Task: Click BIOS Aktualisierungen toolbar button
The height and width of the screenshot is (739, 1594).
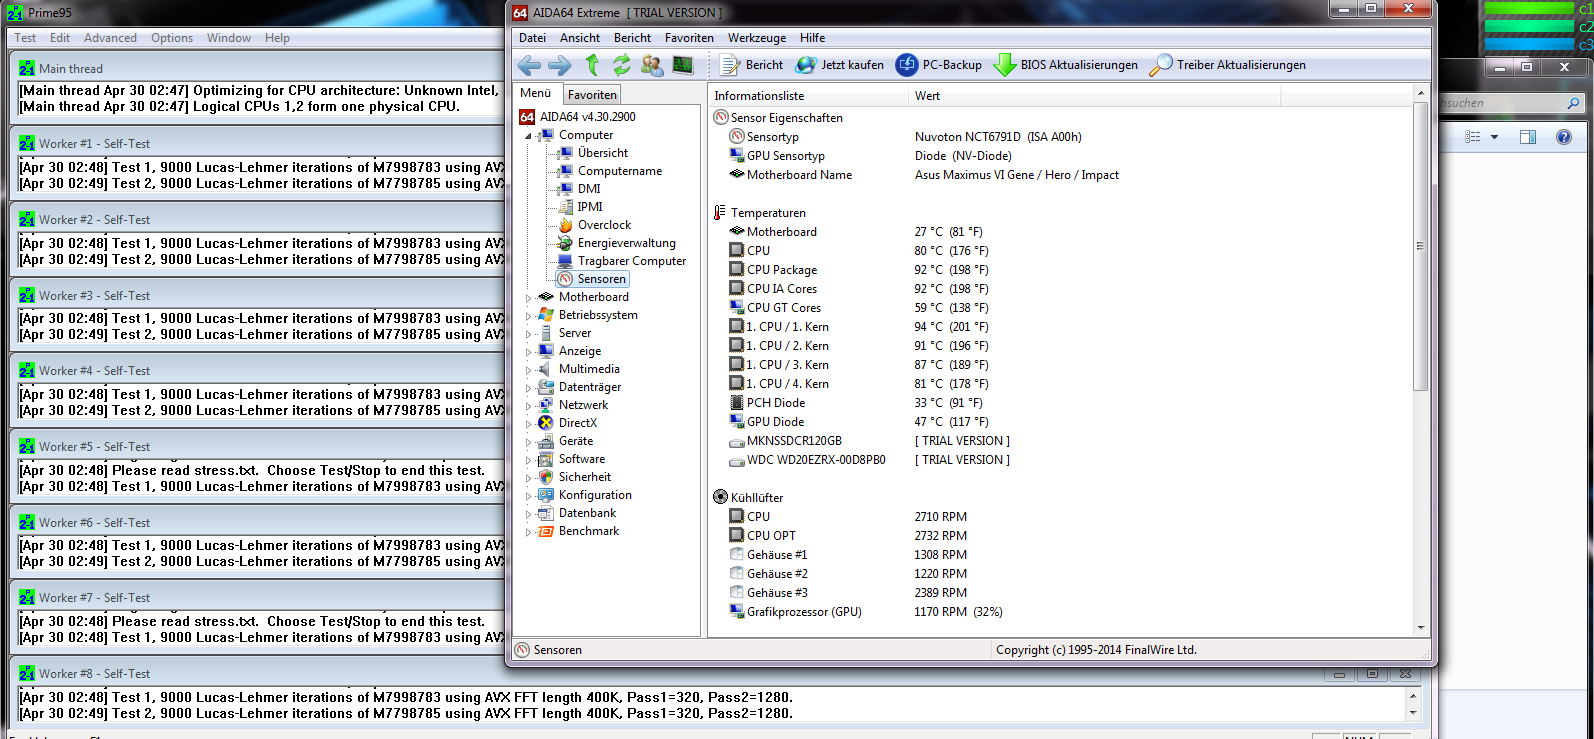Action: (1066, 65)
